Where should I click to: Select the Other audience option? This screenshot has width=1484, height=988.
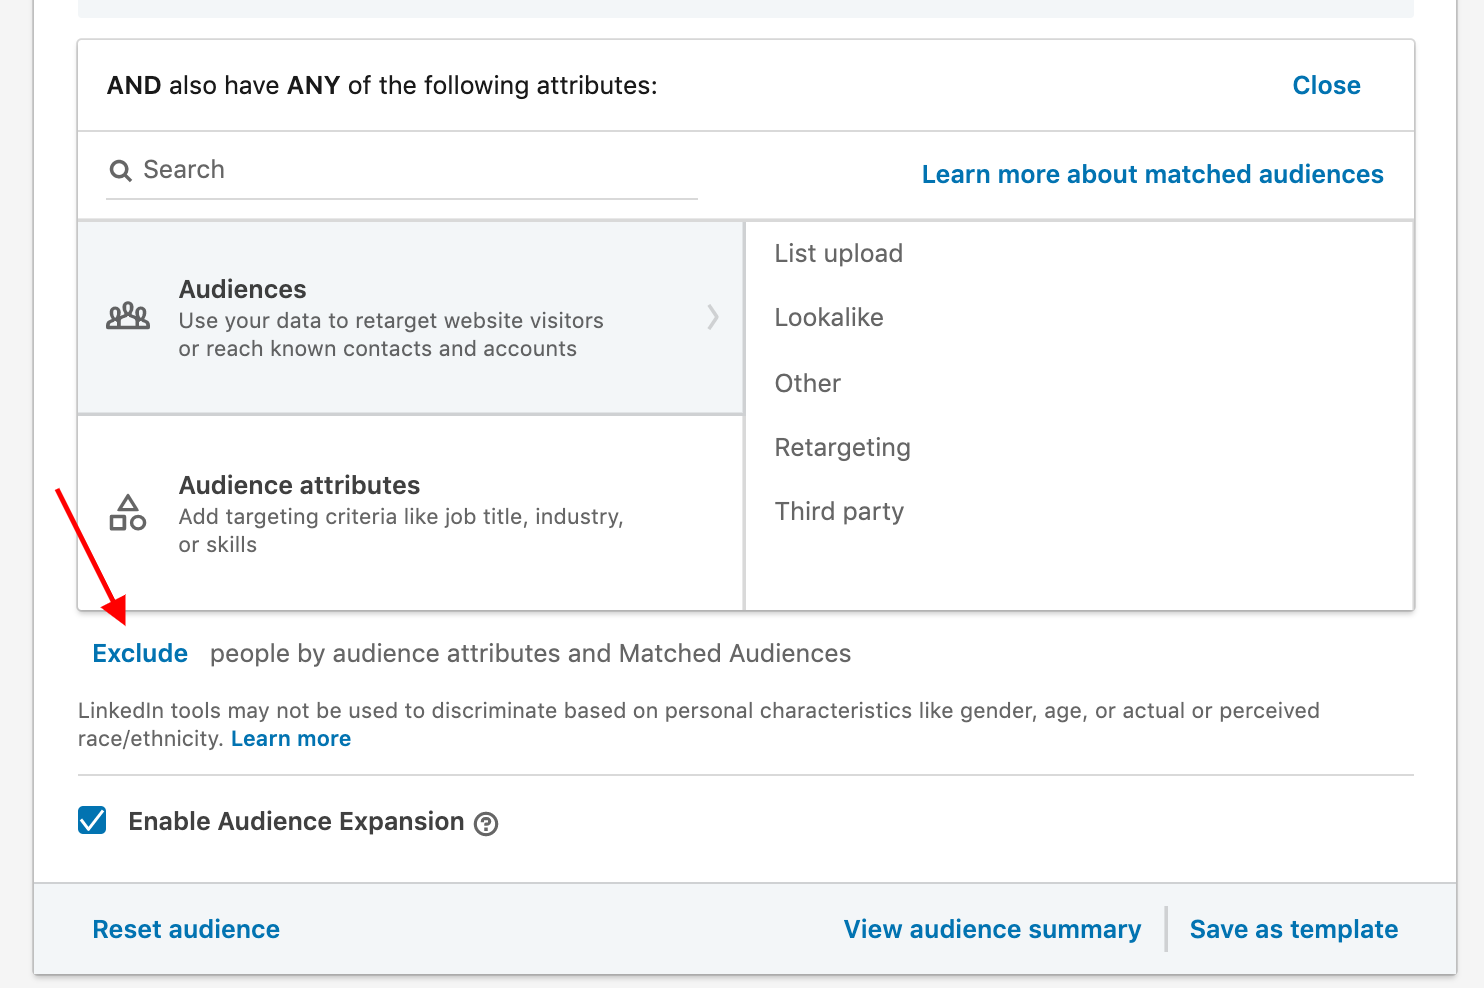pyautogui.click(x=808, y=384)
